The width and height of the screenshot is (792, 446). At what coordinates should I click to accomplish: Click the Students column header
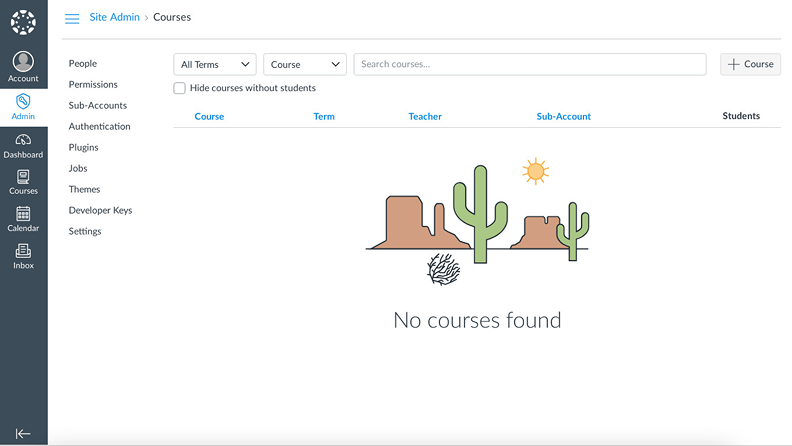point(741,116)
